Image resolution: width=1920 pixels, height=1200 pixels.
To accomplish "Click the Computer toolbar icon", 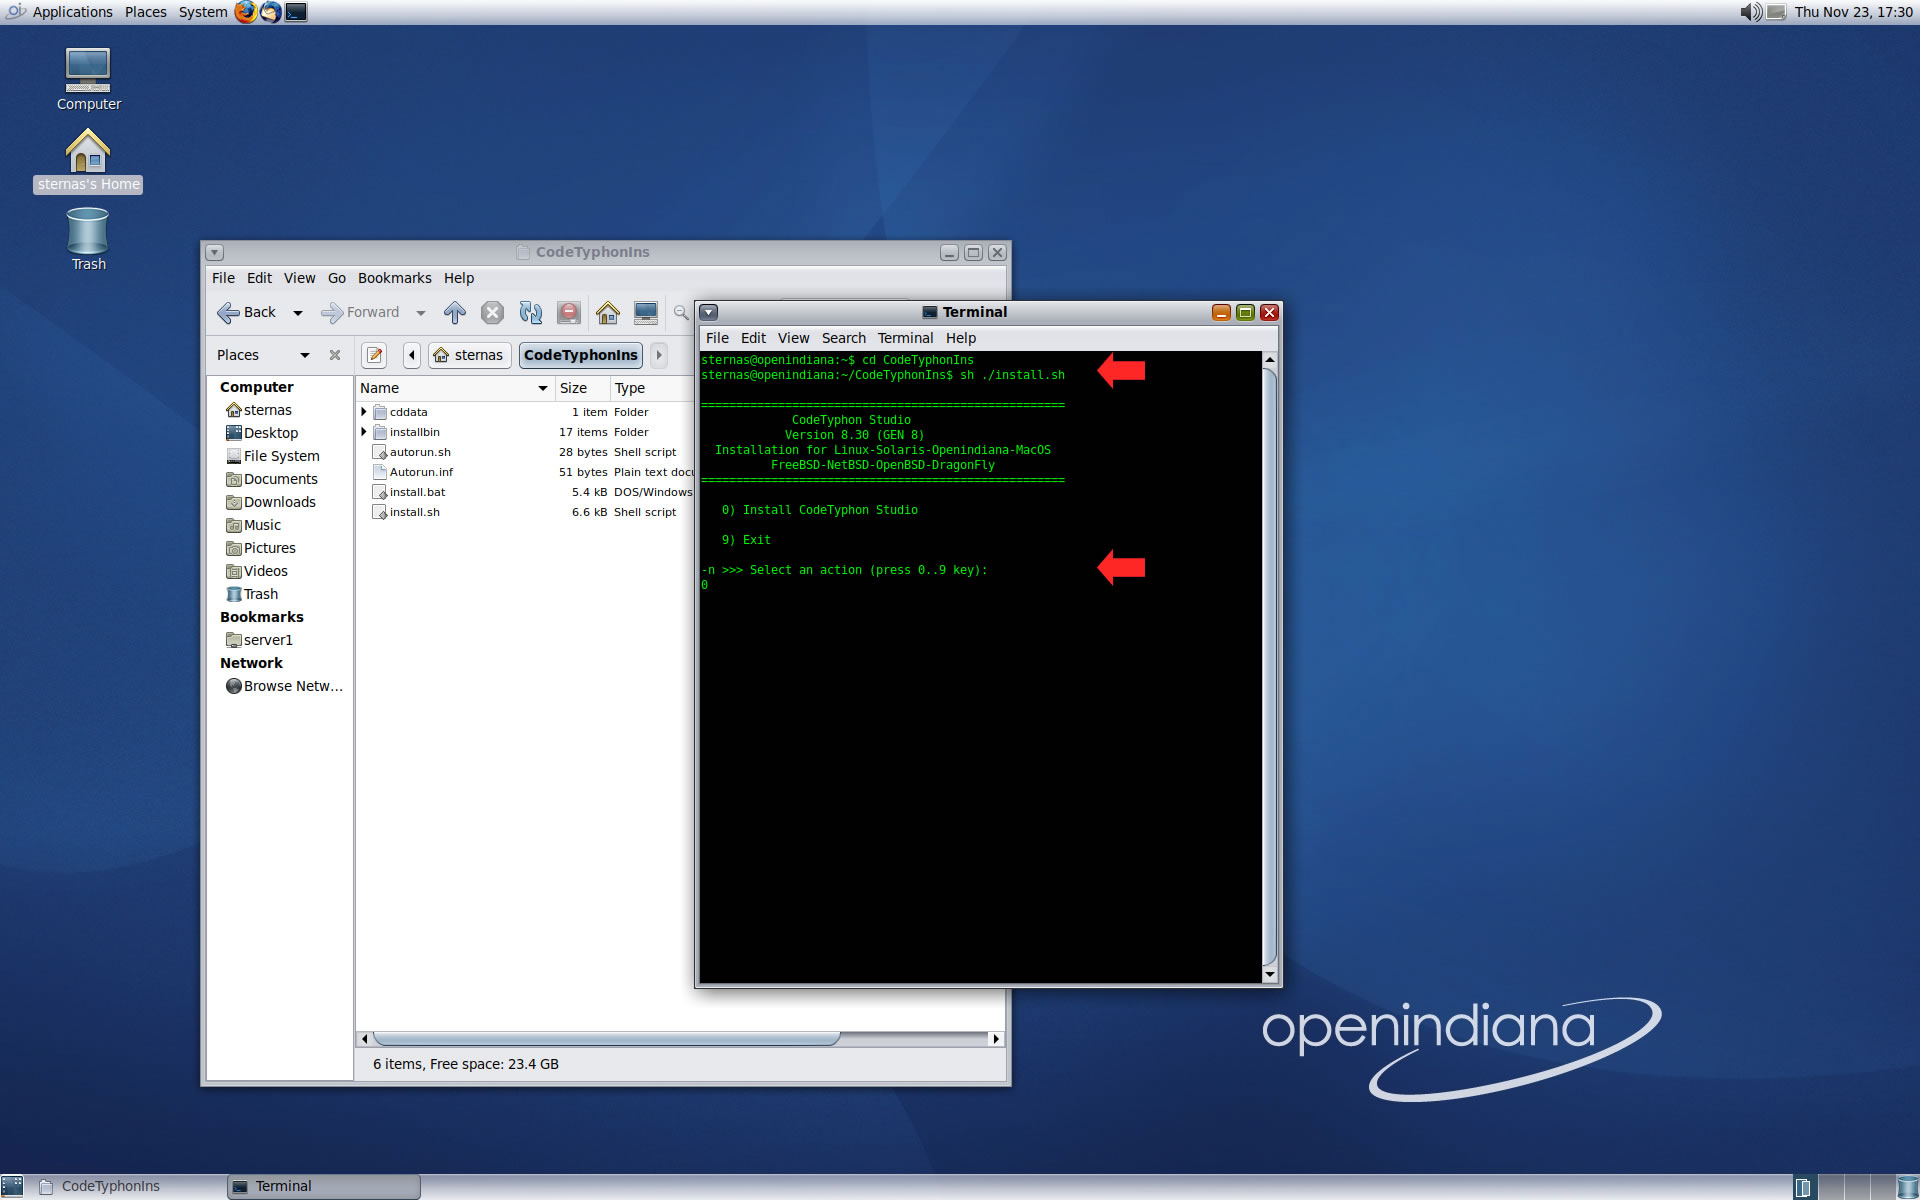I will [646, 313].
